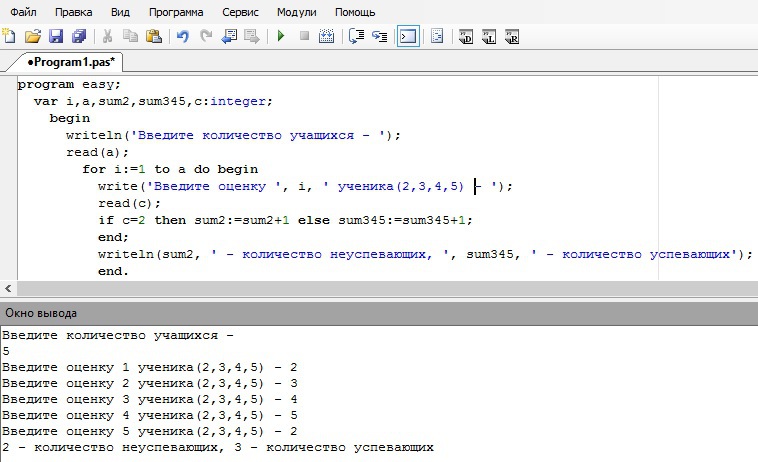This screenshot has width=758, height=462.
Task: Open the Программа menu
Action: (x=176, y=12)
